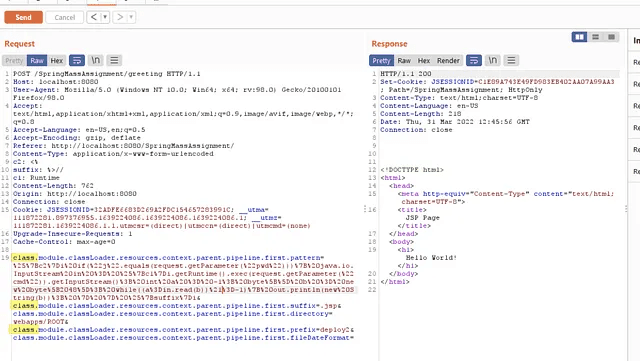Click the fileDateFormat parameter line
Image resolution: width=640 pixels, height=361 pixels.
coord(183,338)
